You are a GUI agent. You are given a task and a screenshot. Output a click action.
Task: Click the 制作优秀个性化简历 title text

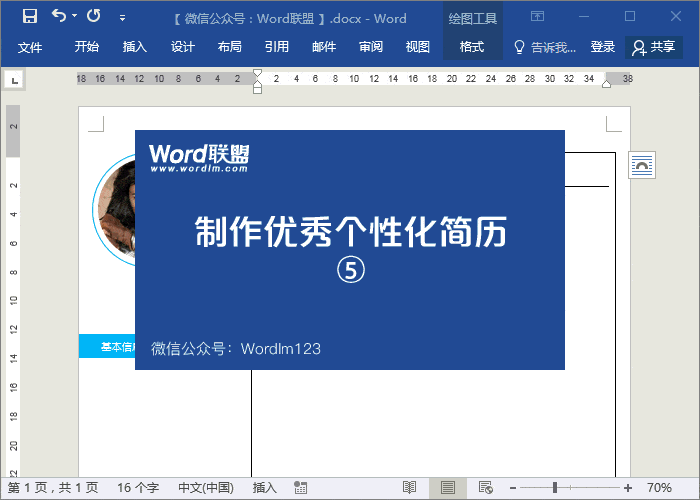click(x=351, y=231)
